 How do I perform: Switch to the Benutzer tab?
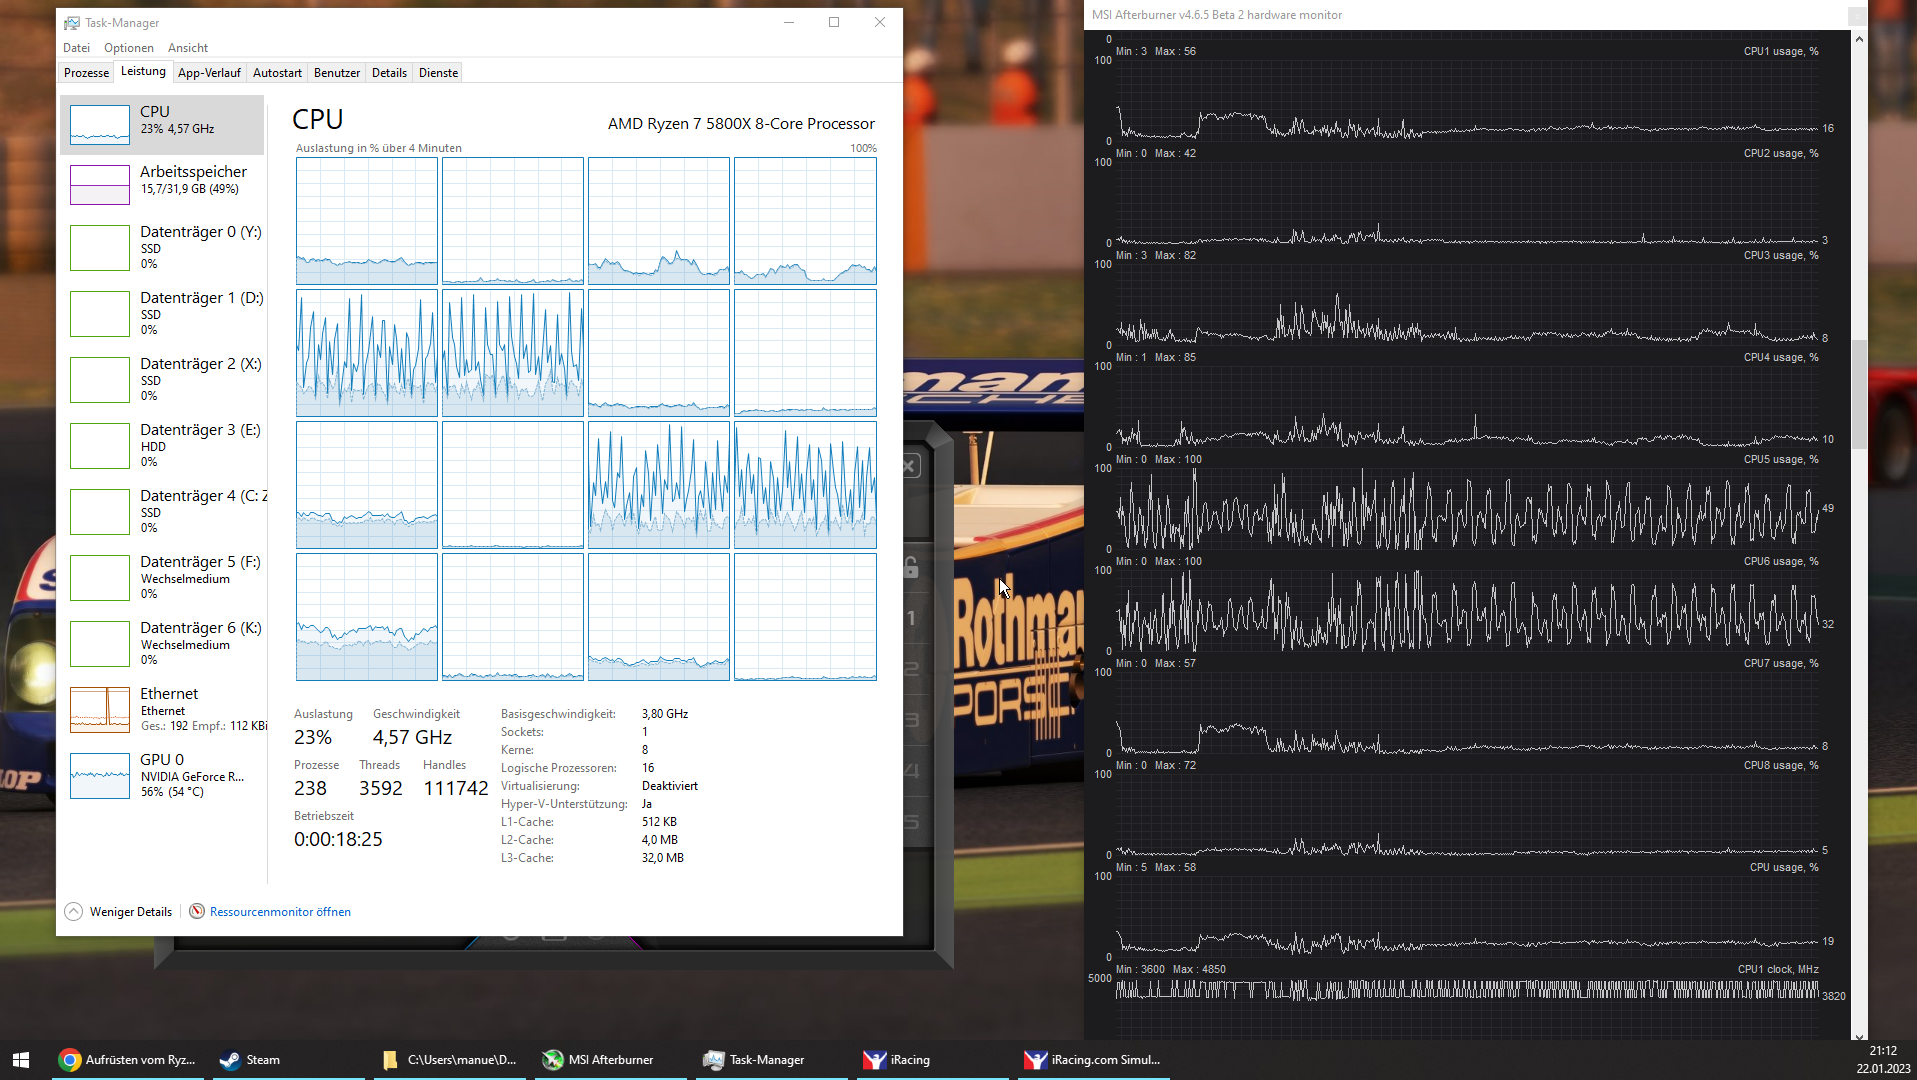(337, 73)
